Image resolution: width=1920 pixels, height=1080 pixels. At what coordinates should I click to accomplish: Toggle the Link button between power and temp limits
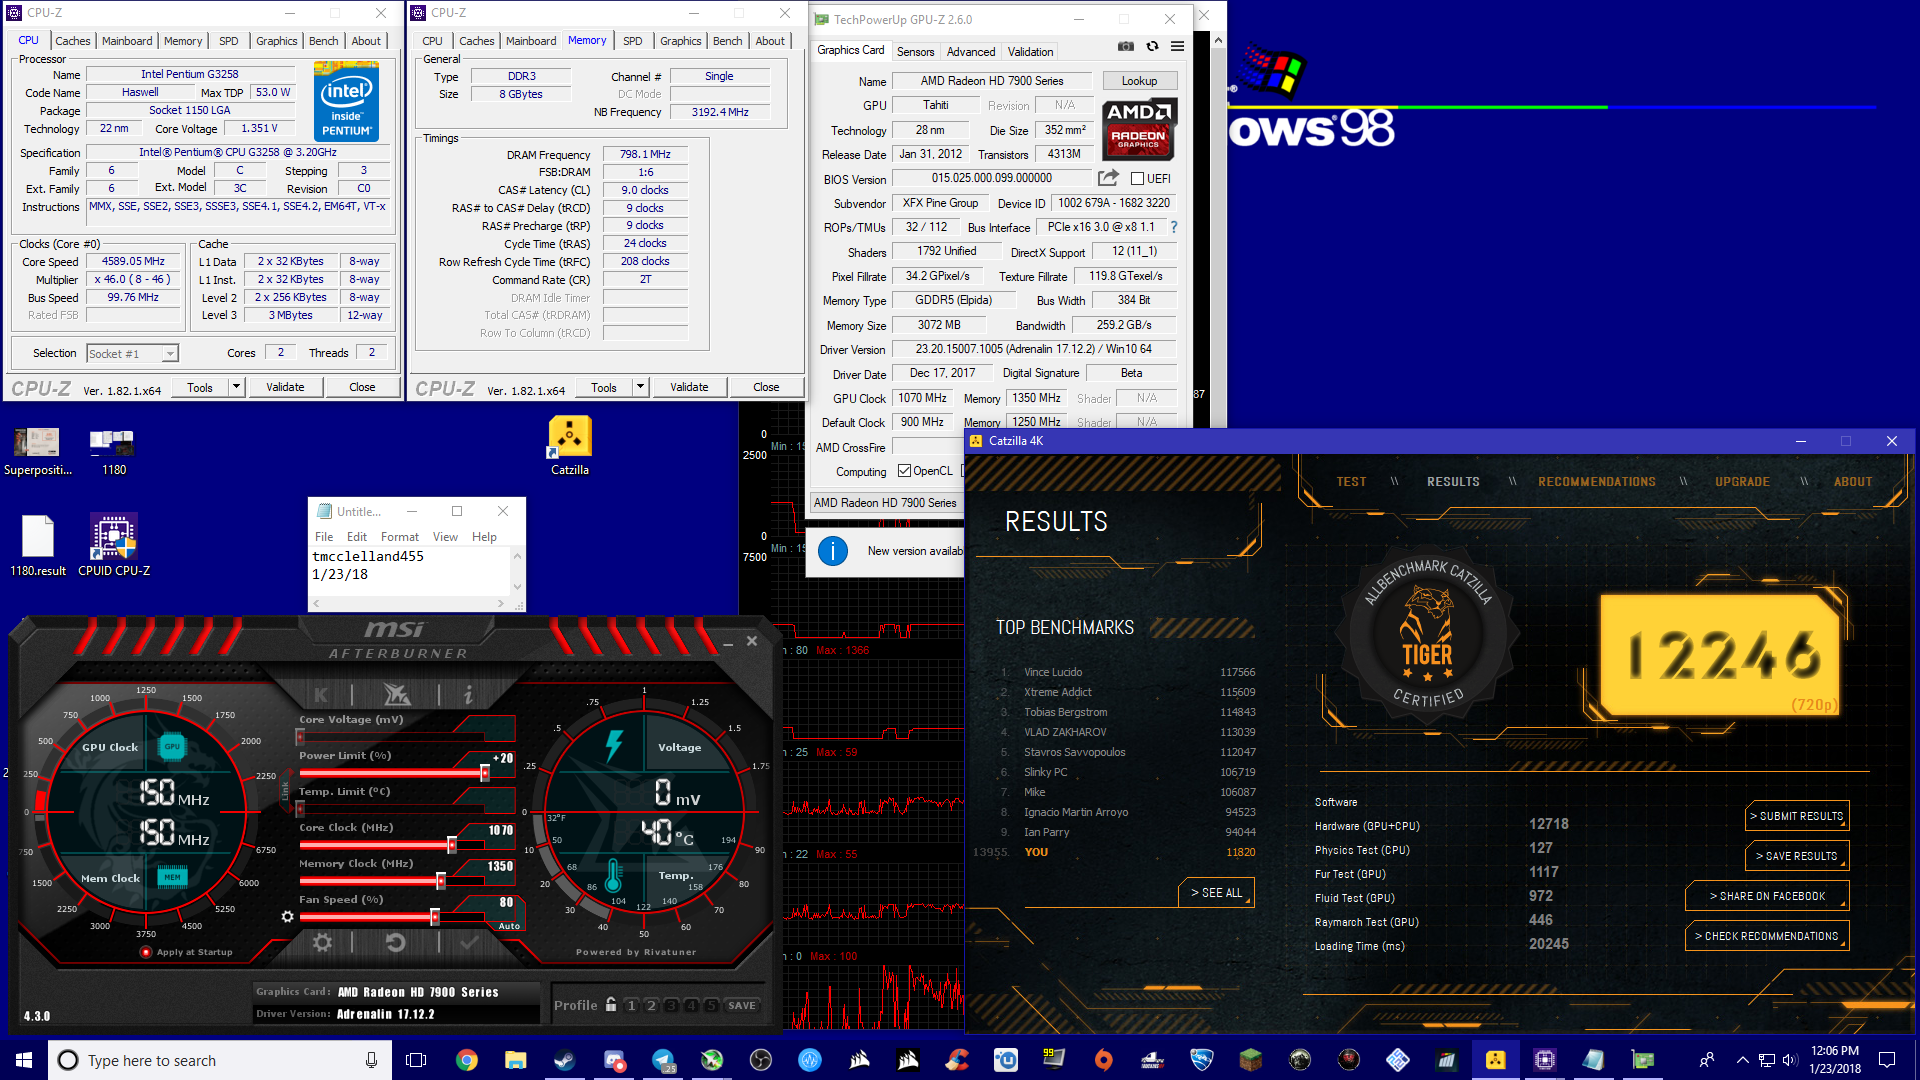click(285, 791)
